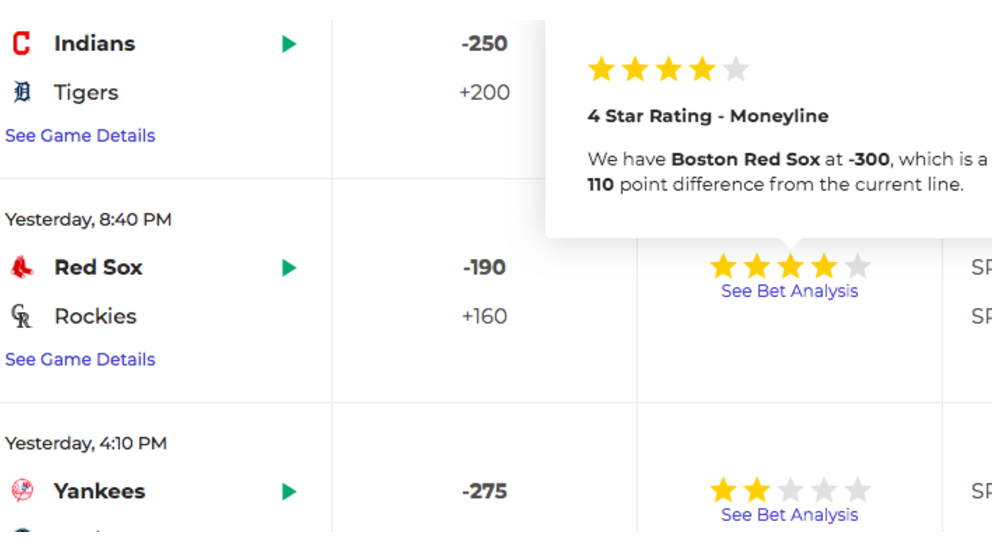Screen dimensions: 992x560
Task: Select the Indians -250 moneyline odds
Action: point(485,44)
